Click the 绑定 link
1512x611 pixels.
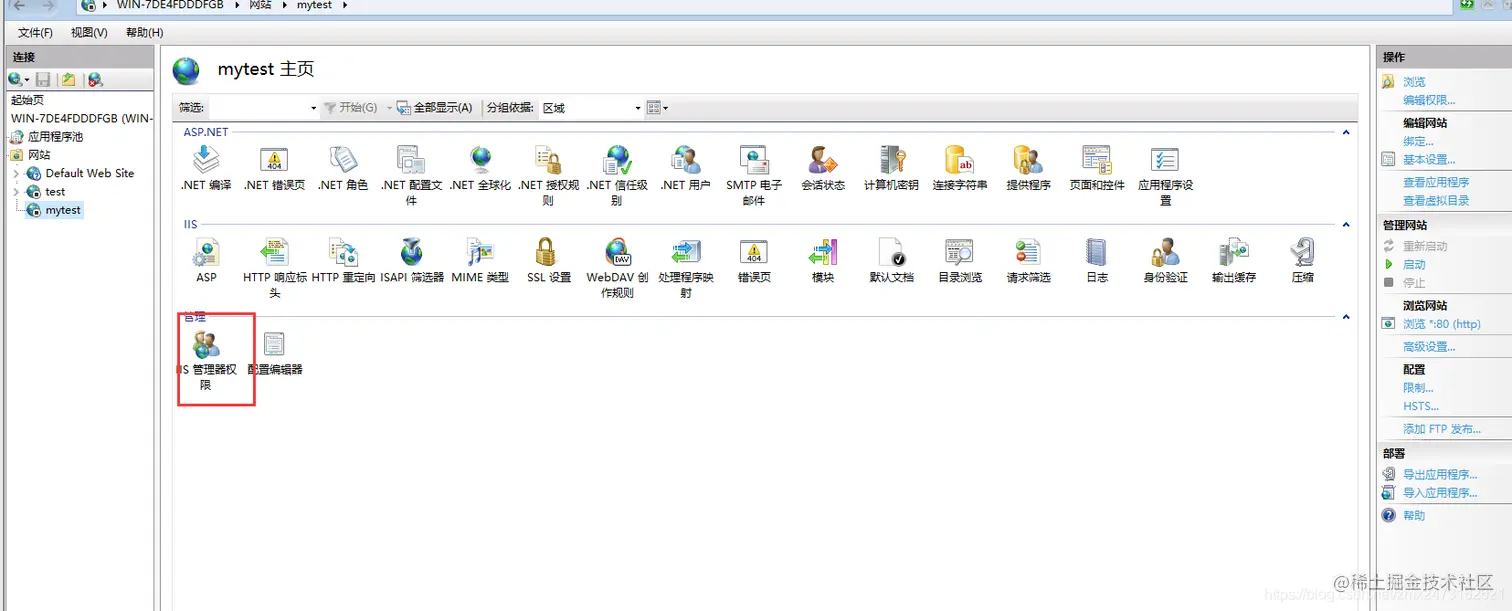(1418, 142)
